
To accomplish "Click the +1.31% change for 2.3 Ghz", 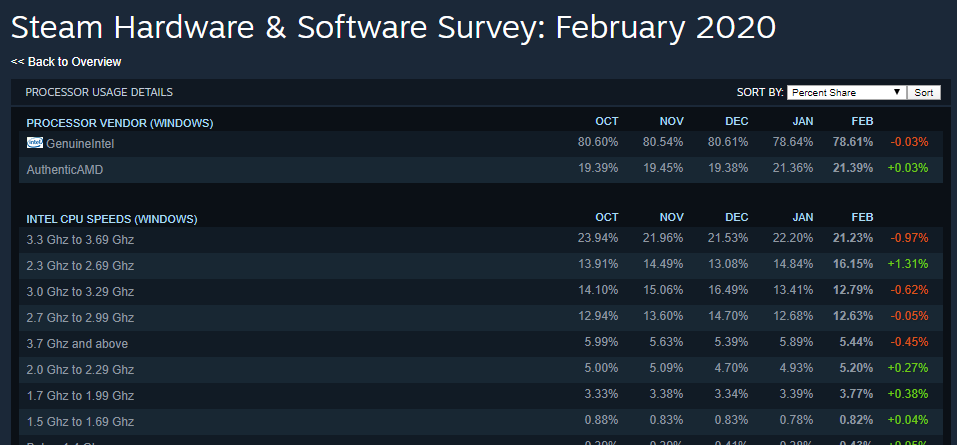I will (x=907, y=265).
